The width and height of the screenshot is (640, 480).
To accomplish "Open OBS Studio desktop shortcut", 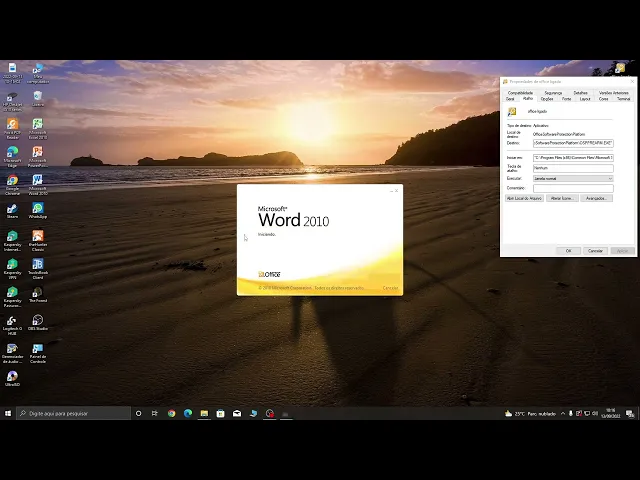I will pyautogui.click(x=38, y=322).
